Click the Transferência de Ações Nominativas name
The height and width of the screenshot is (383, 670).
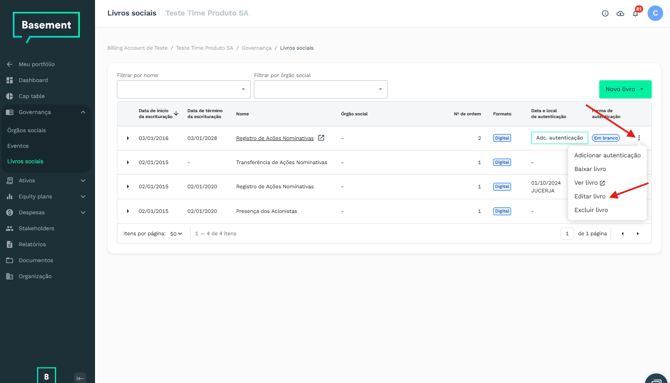point(282,162)
